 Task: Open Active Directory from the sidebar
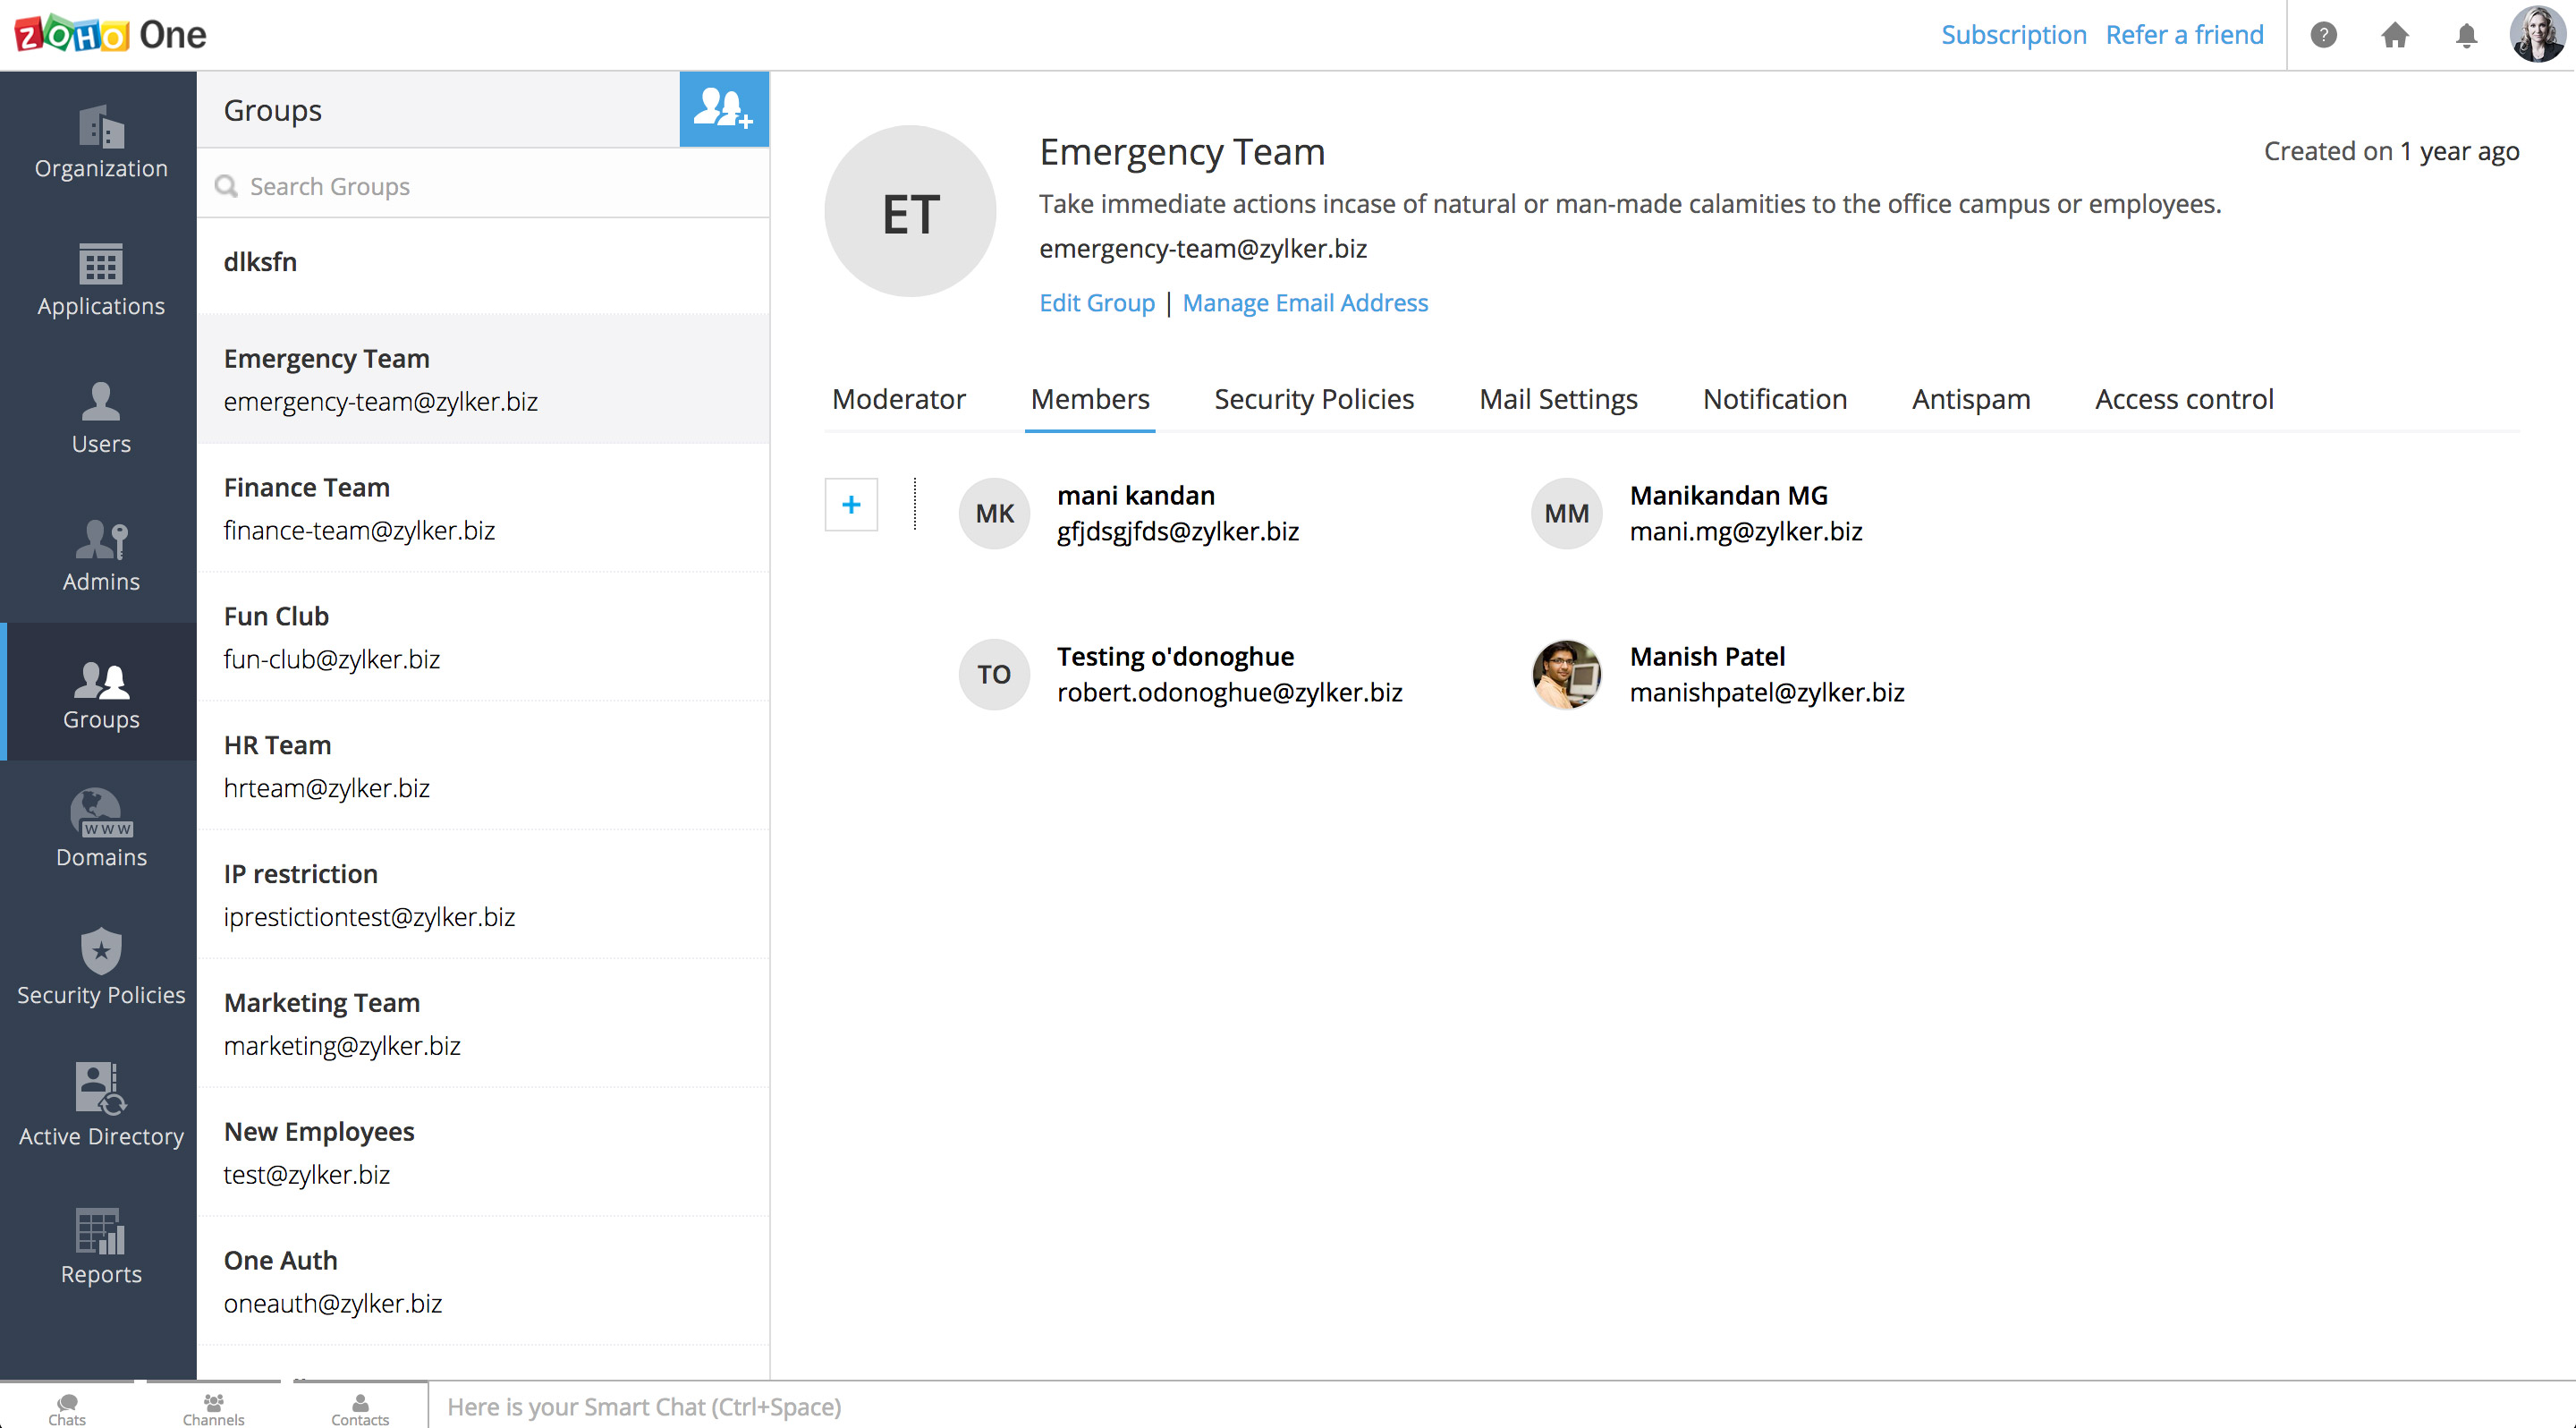pyautogui.click(x=101, y=1106)
